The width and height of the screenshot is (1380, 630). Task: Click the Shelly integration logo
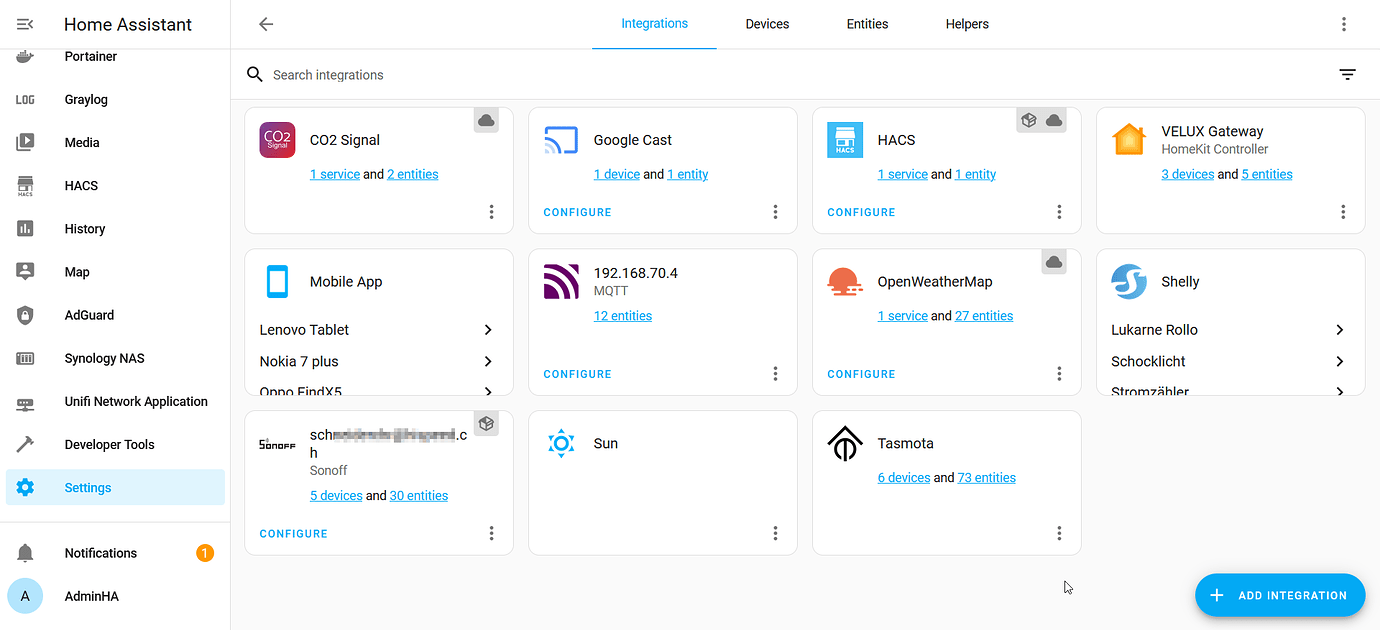click(1129, 282)
